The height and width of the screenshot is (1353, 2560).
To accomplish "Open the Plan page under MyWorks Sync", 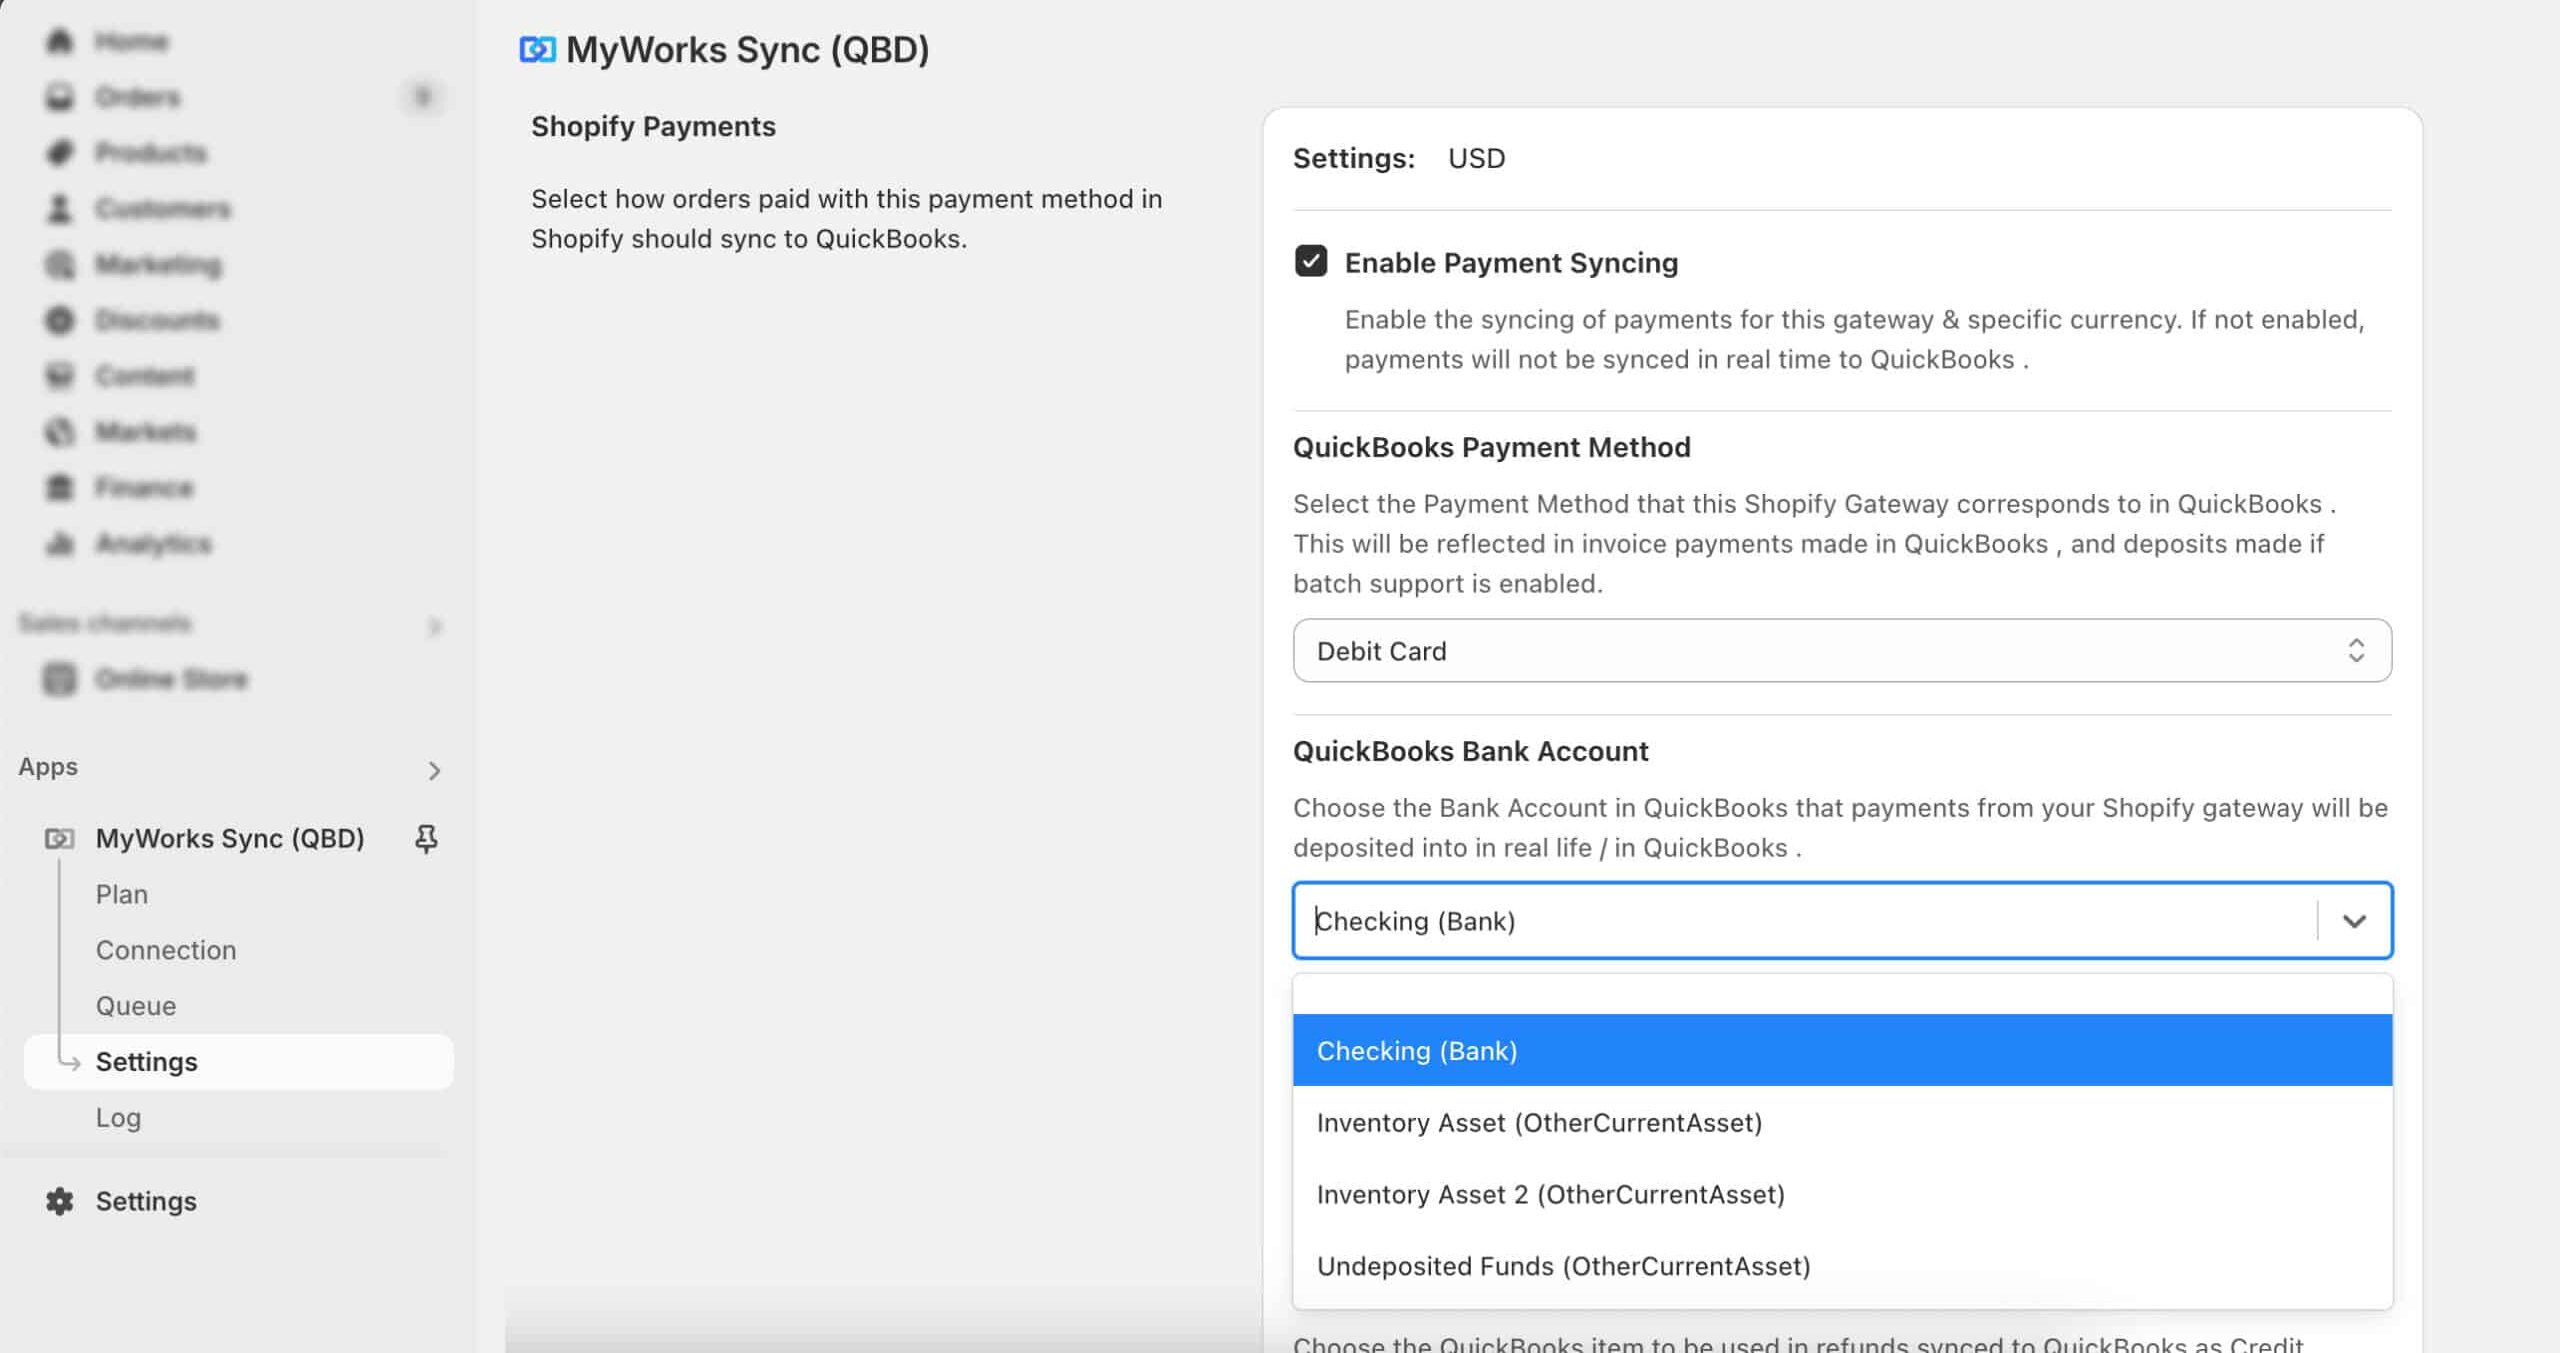I will (x=122, y=894).
